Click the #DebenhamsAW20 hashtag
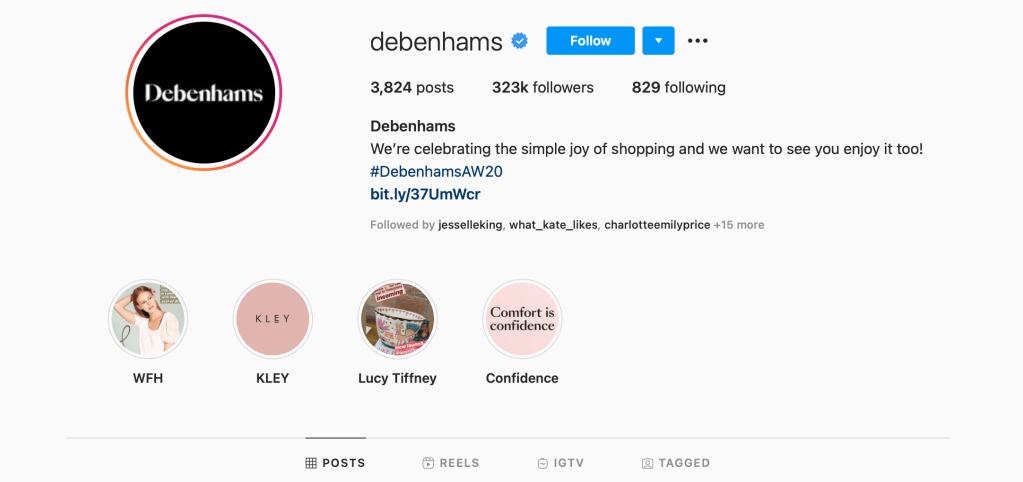The height and width of the screenshot is (482, 1023). pos(436,171)
